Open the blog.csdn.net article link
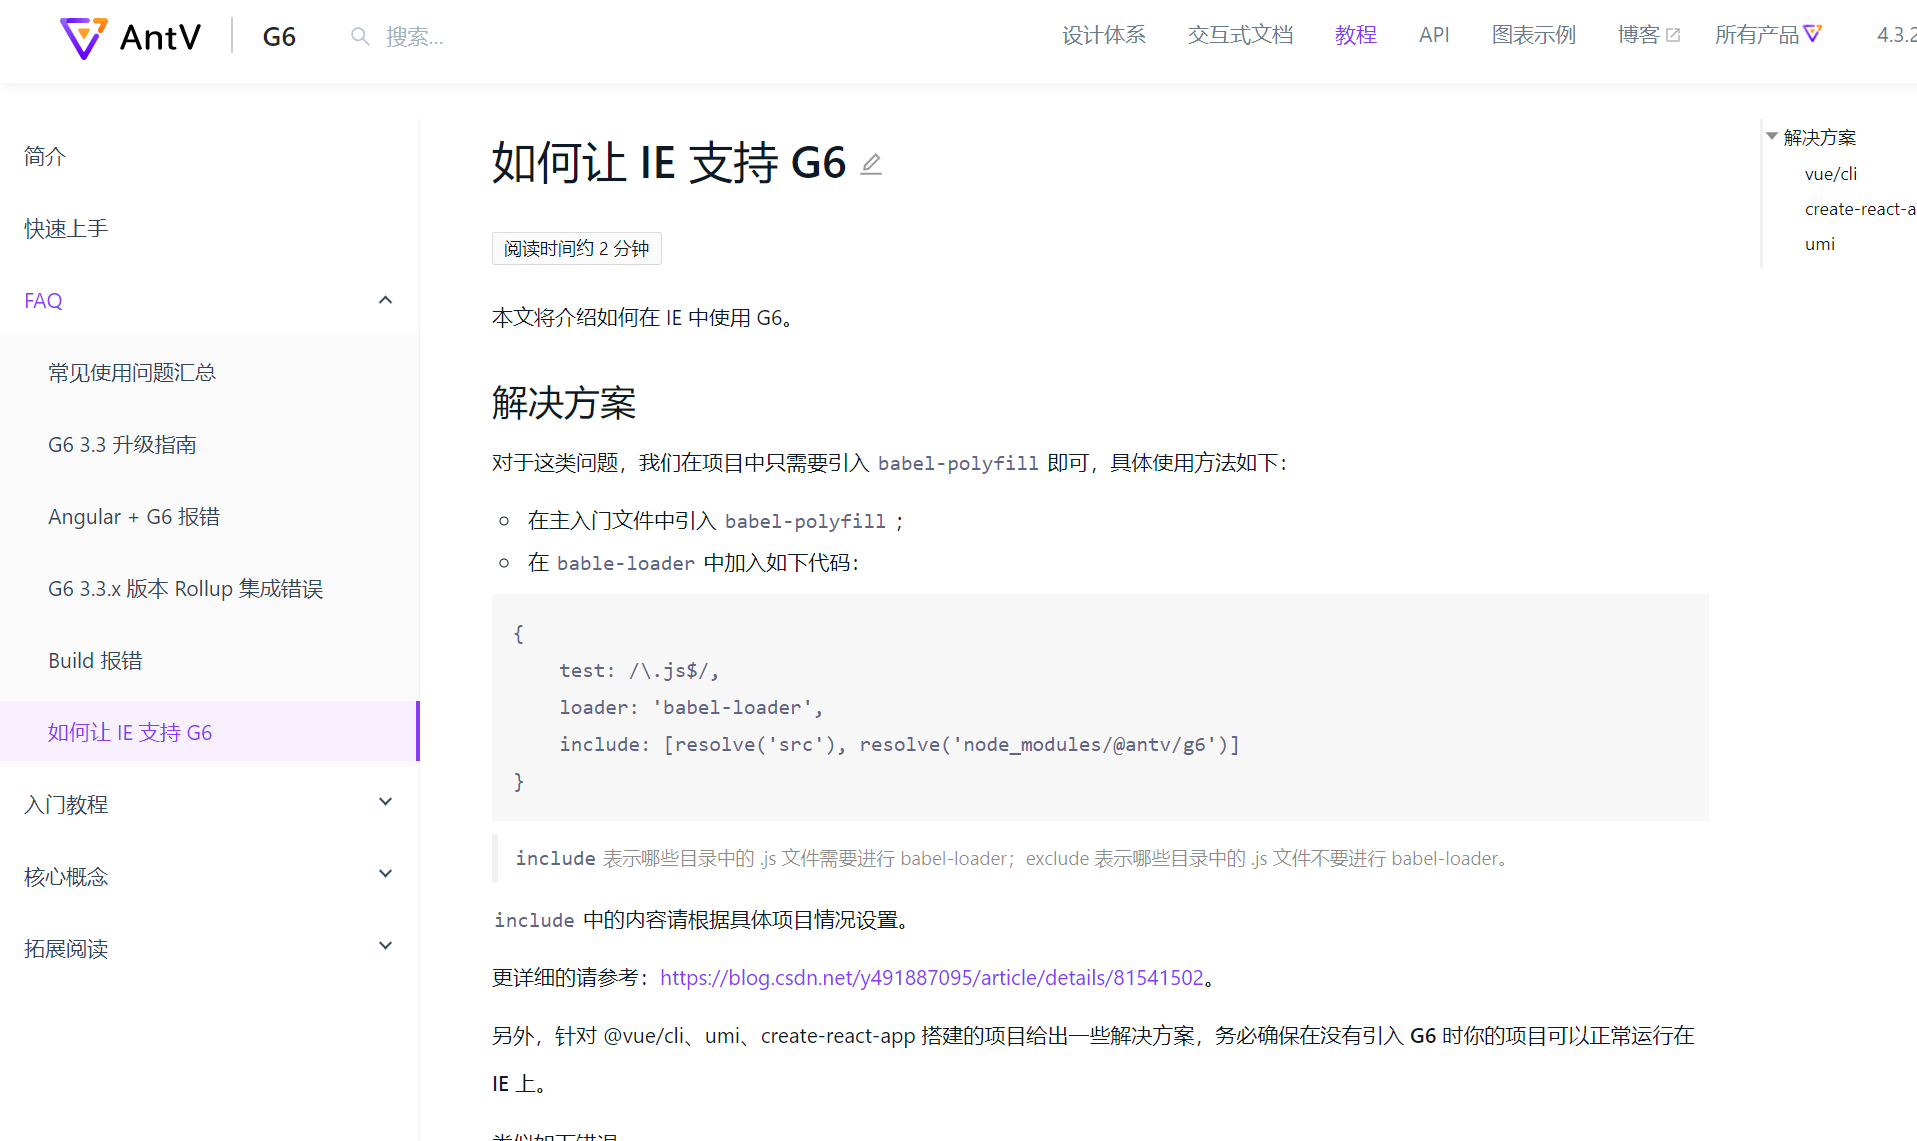This screenshot has width=1917, height=1141. 932,977
